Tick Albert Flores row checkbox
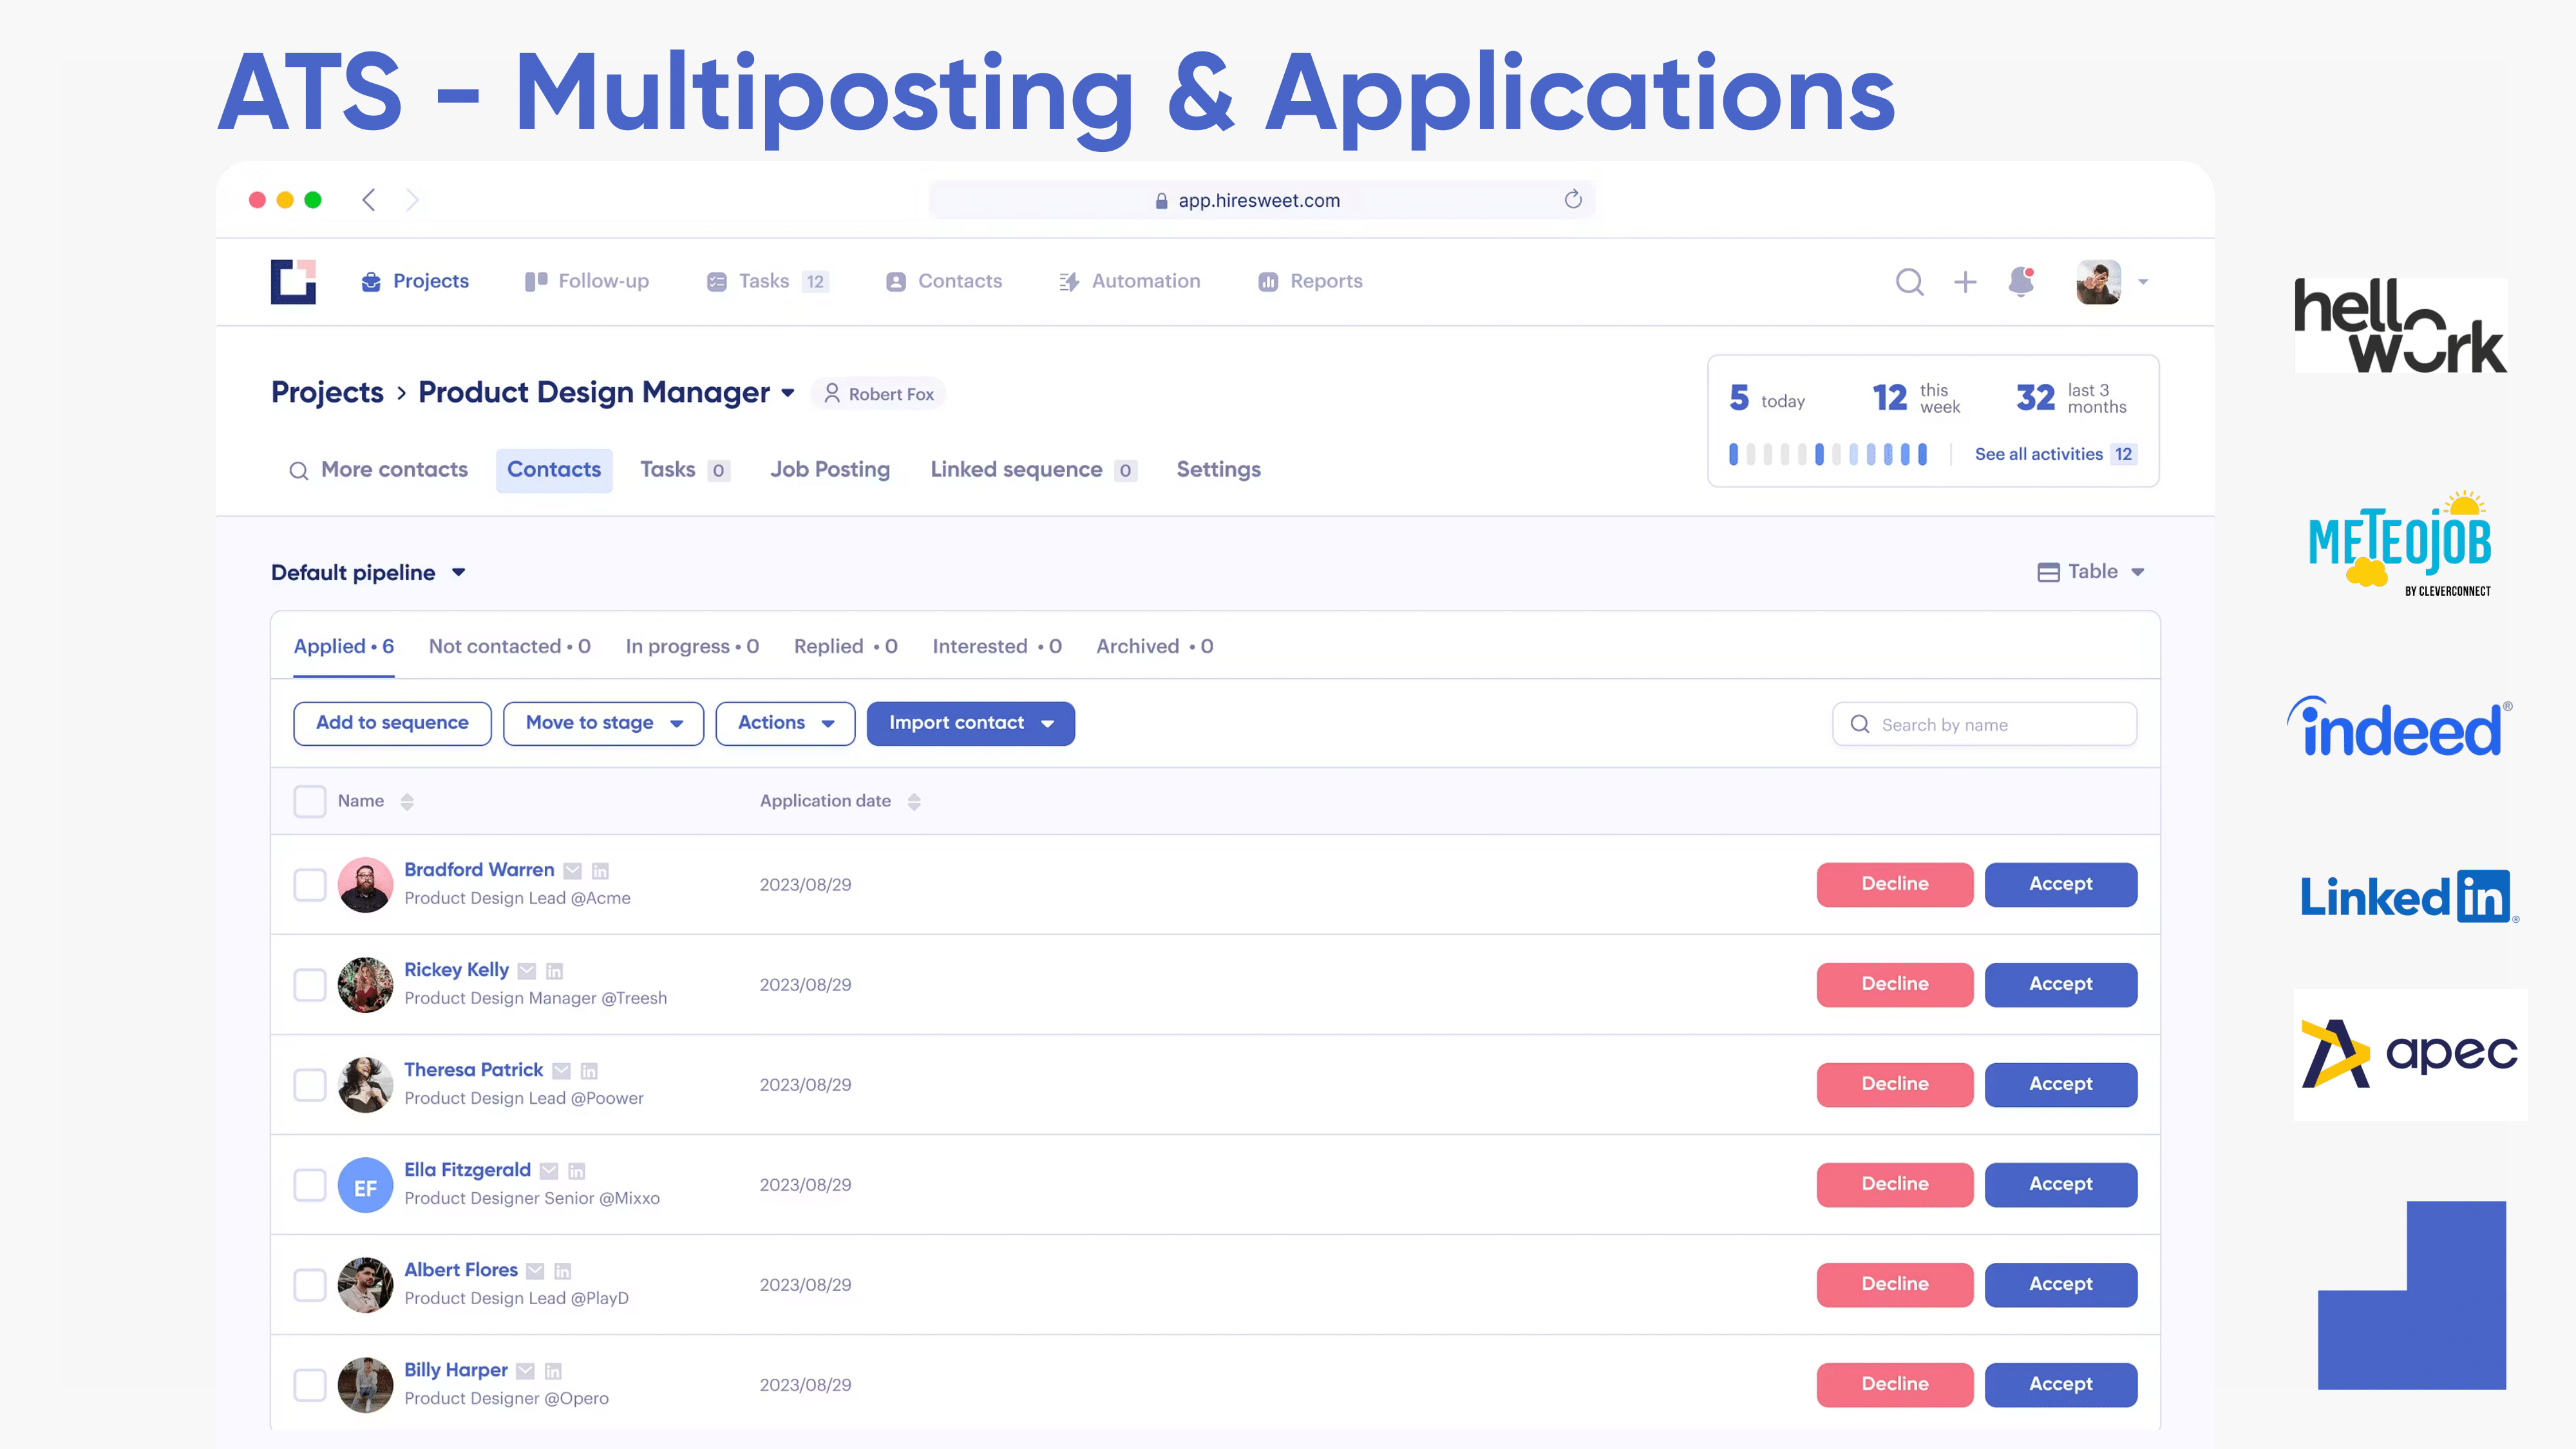The width and height of the screenshot is (2576, 1449). click(310, 1285)
